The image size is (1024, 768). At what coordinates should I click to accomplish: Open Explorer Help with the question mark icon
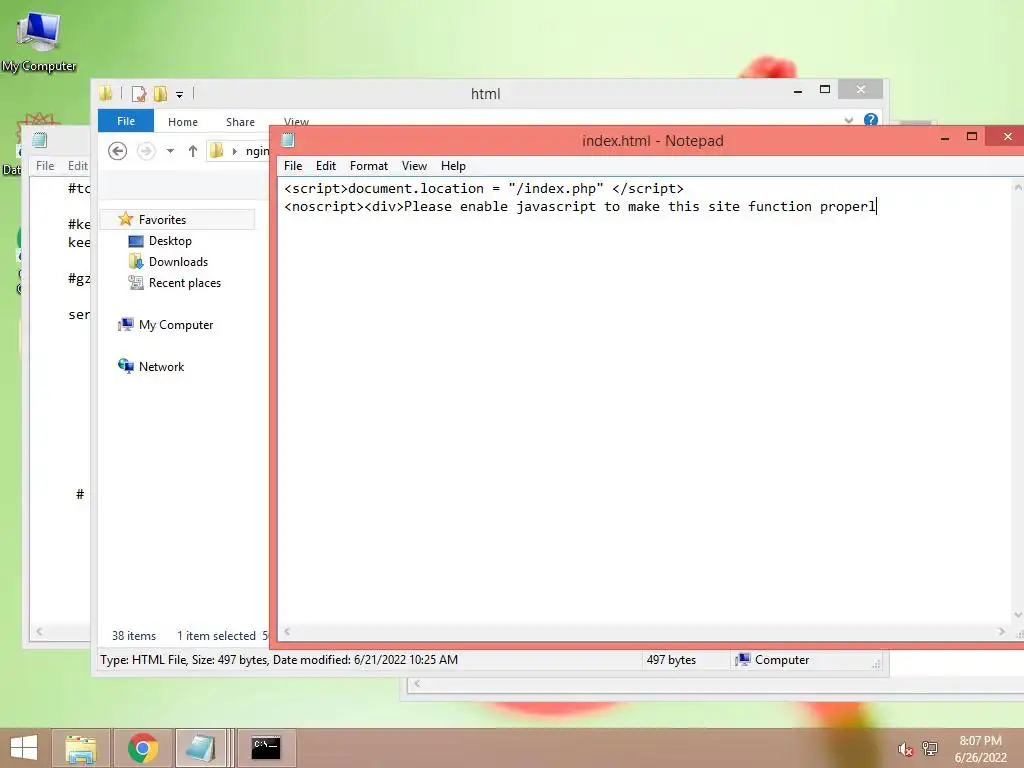tap(871, 120)
